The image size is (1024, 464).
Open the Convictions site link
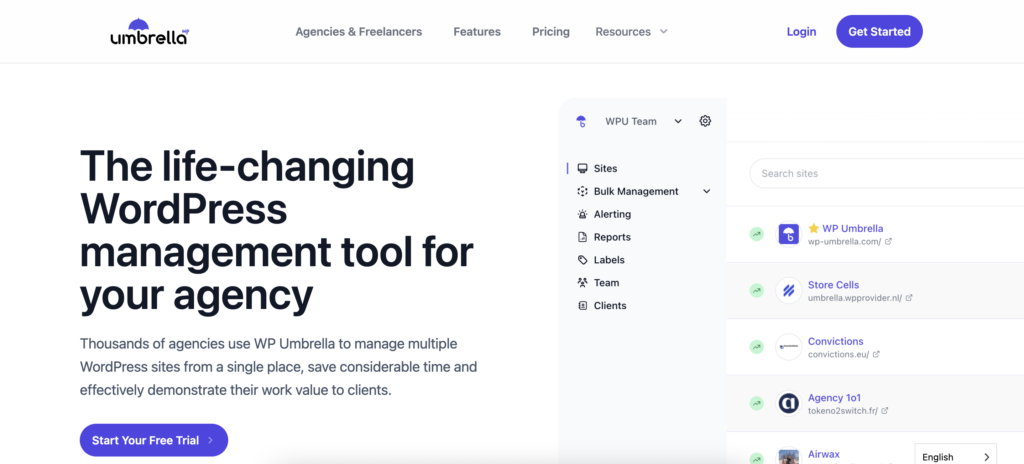point(835,341)
